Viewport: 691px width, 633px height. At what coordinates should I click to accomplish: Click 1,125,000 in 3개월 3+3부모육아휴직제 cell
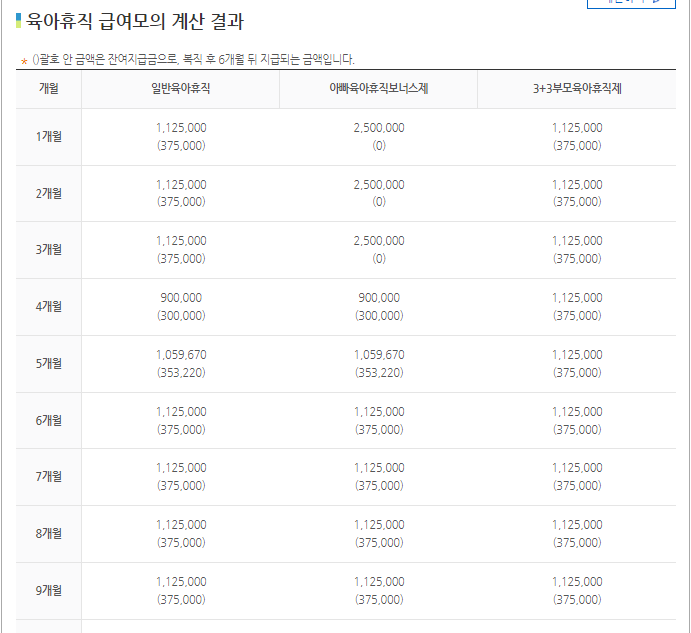(x=577, y=241)
